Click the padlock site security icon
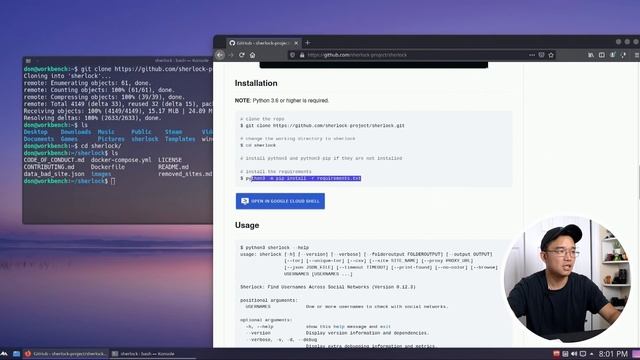640x360 pixels. click(302, 55)
